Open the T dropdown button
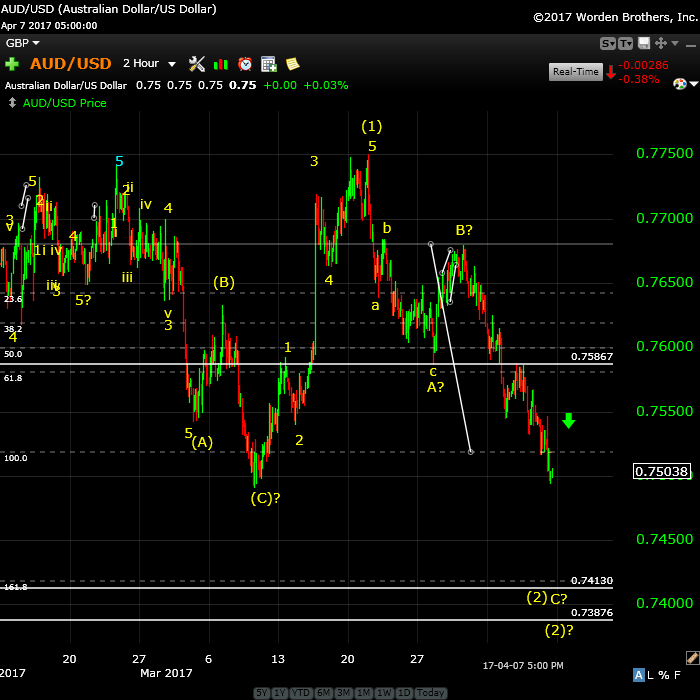This screenshot has width=700, height=700. 625,43
